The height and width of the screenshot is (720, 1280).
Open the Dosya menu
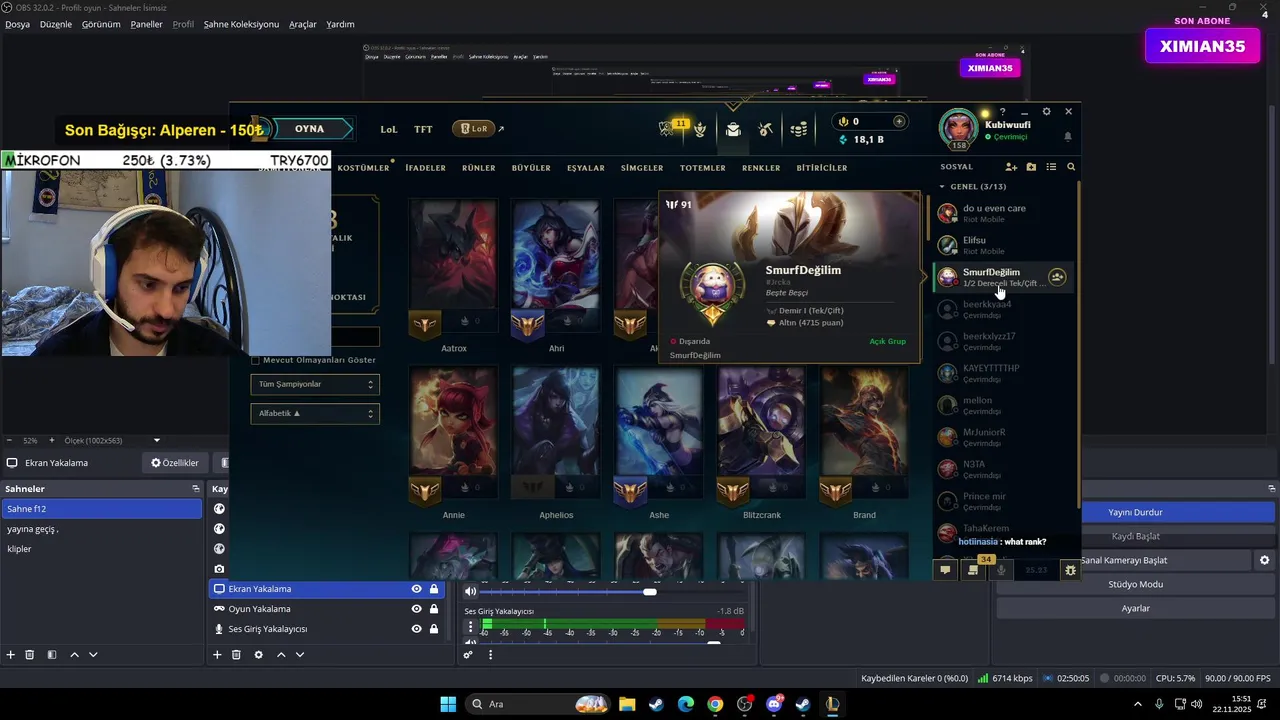click(17, 24)
